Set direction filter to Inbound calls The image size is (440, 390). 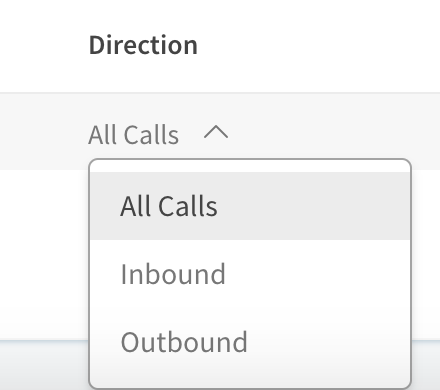point(250,274)
